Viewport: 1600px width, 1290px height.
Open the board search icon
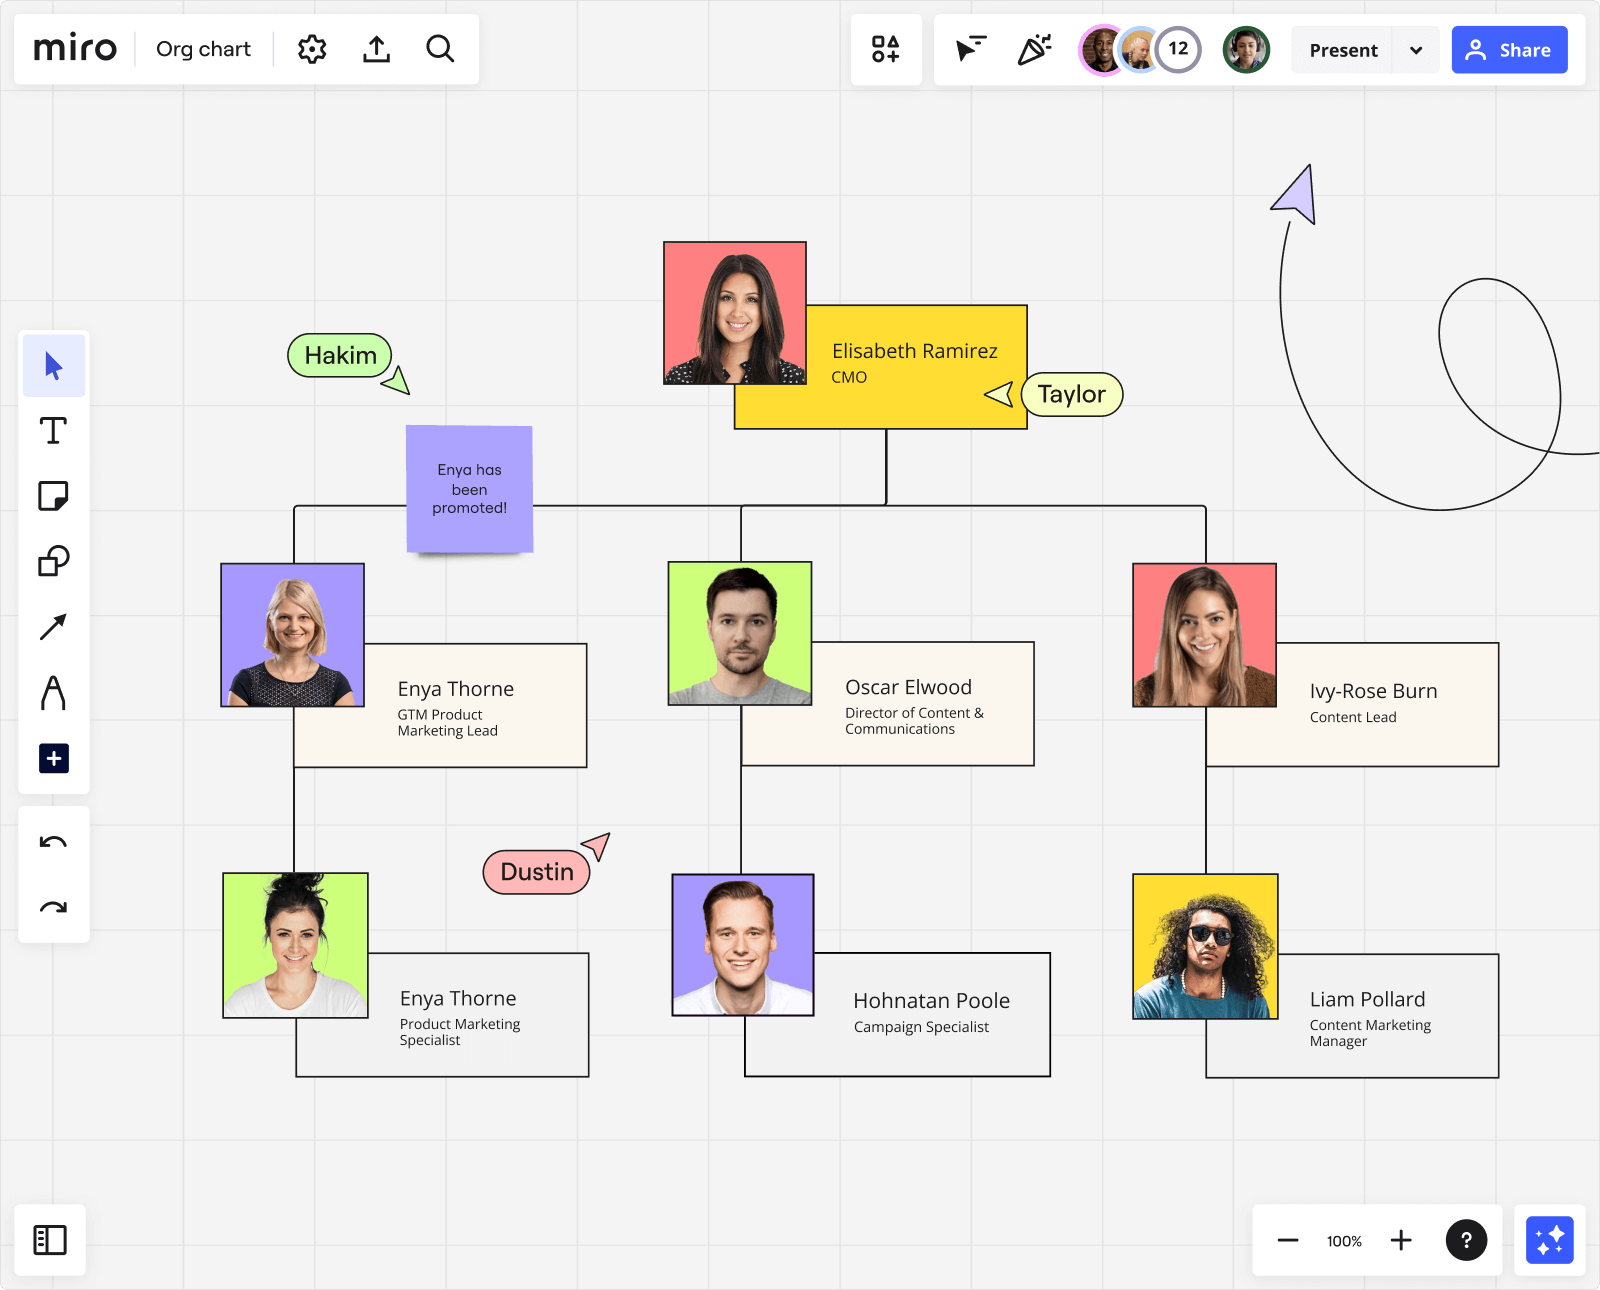[x=440, y=49]
